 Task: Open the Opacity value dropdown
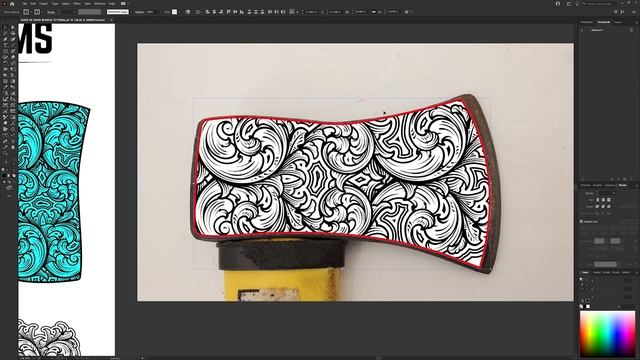(160, 12)
